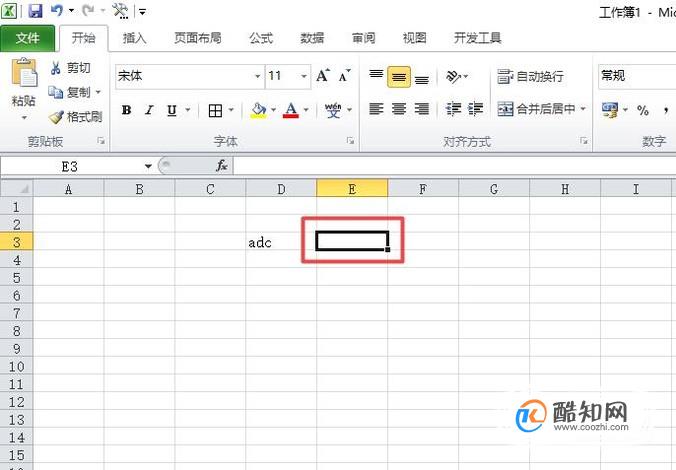Screen dimensions: 676x470
Task: Apply font color red A icon
Action: click(x=291, y=111)
